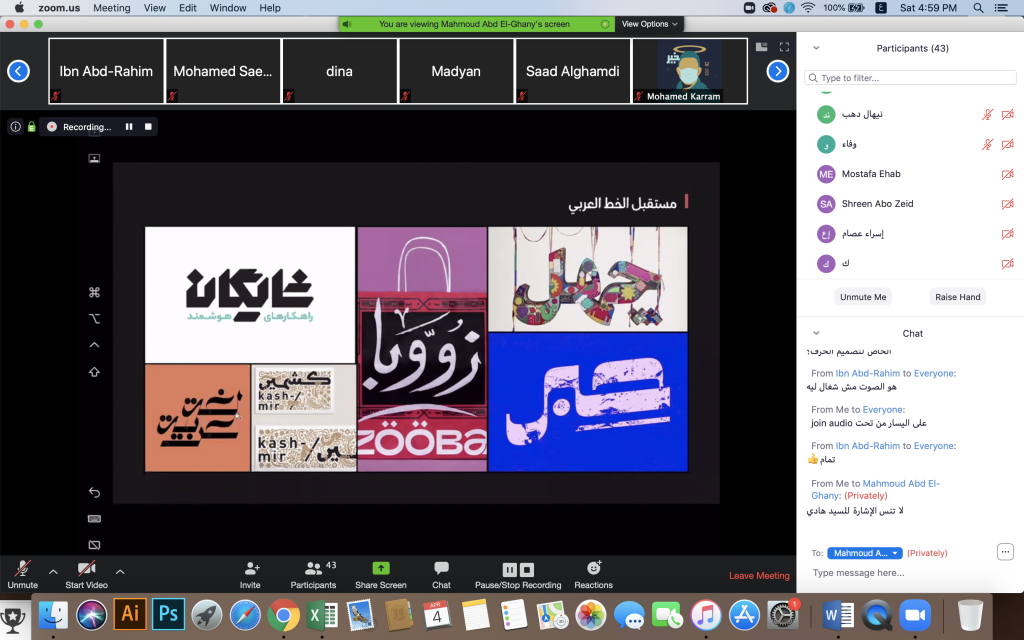Open the Meeting menu
The width and height of the screenshot is (1024, 640).
coord(112,8)
